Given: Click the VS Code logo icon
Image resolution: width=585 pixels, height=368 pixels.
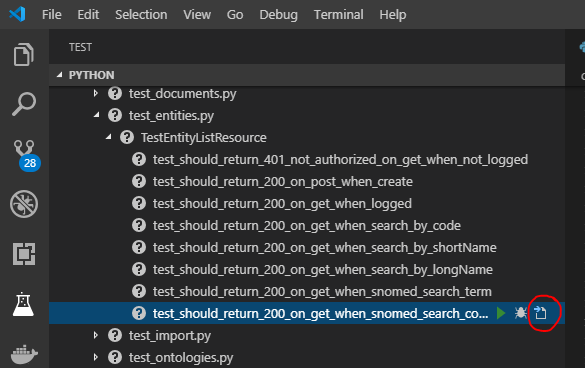Looking at the screenshot, I should click(x=17, y=14).
